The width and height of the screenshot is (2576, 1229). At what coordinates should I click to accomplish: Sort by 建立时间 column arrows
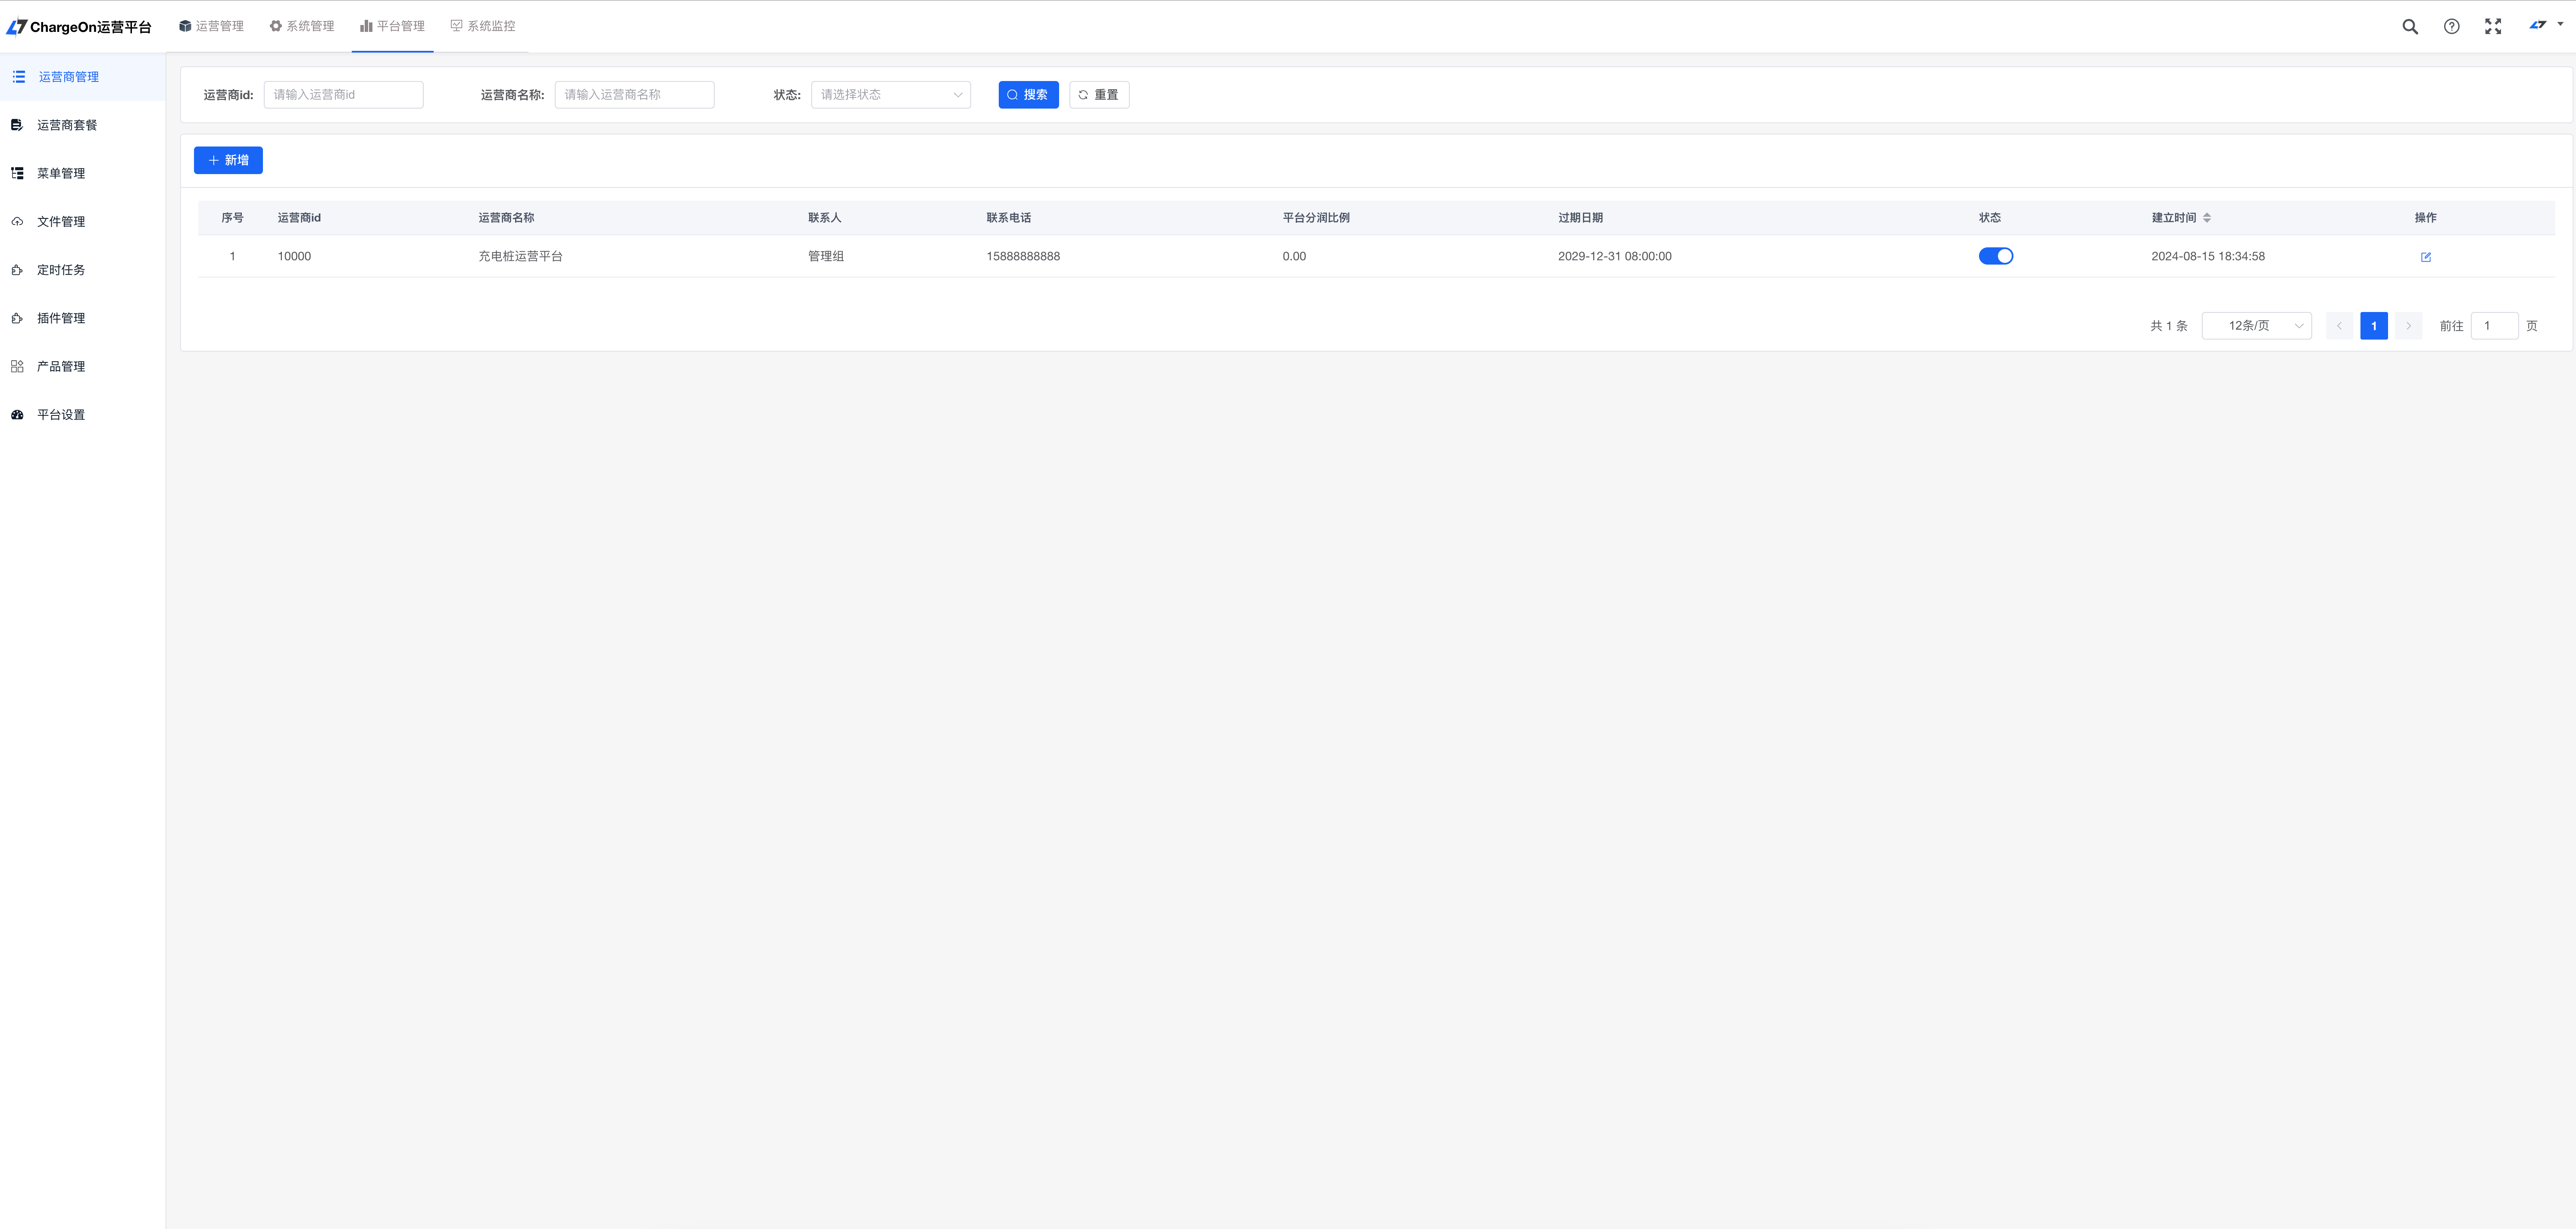[2207, 218]
